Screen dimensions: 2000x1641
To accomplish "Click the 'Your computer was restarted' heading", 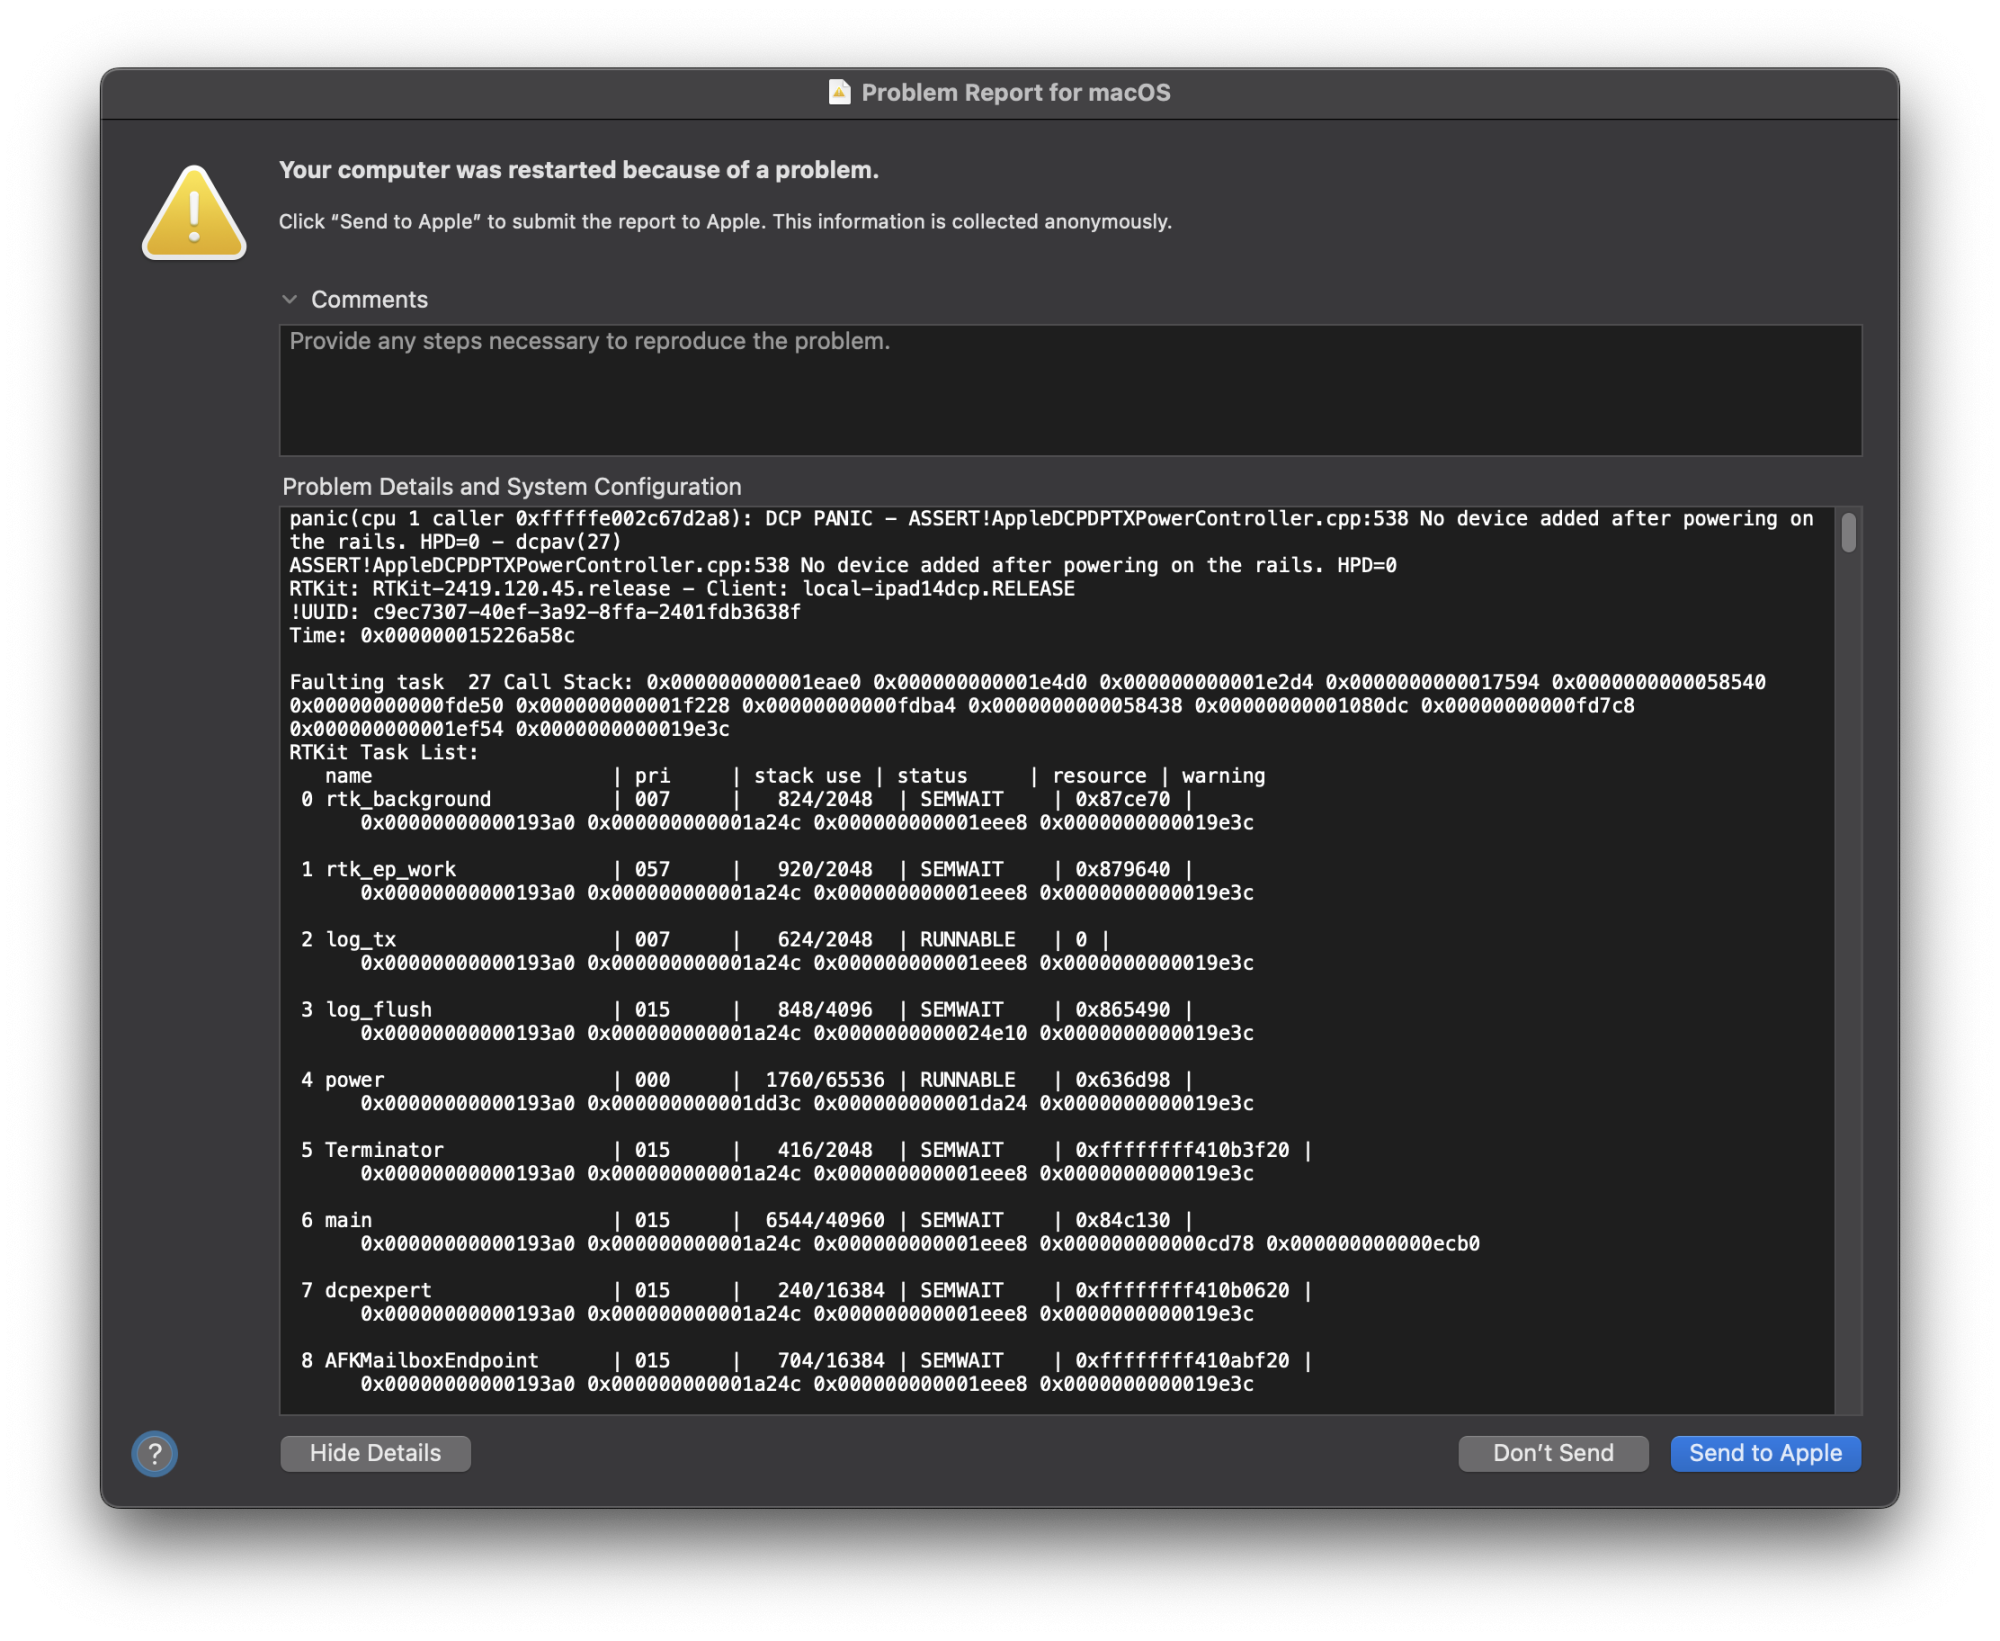I will point(578,170).
